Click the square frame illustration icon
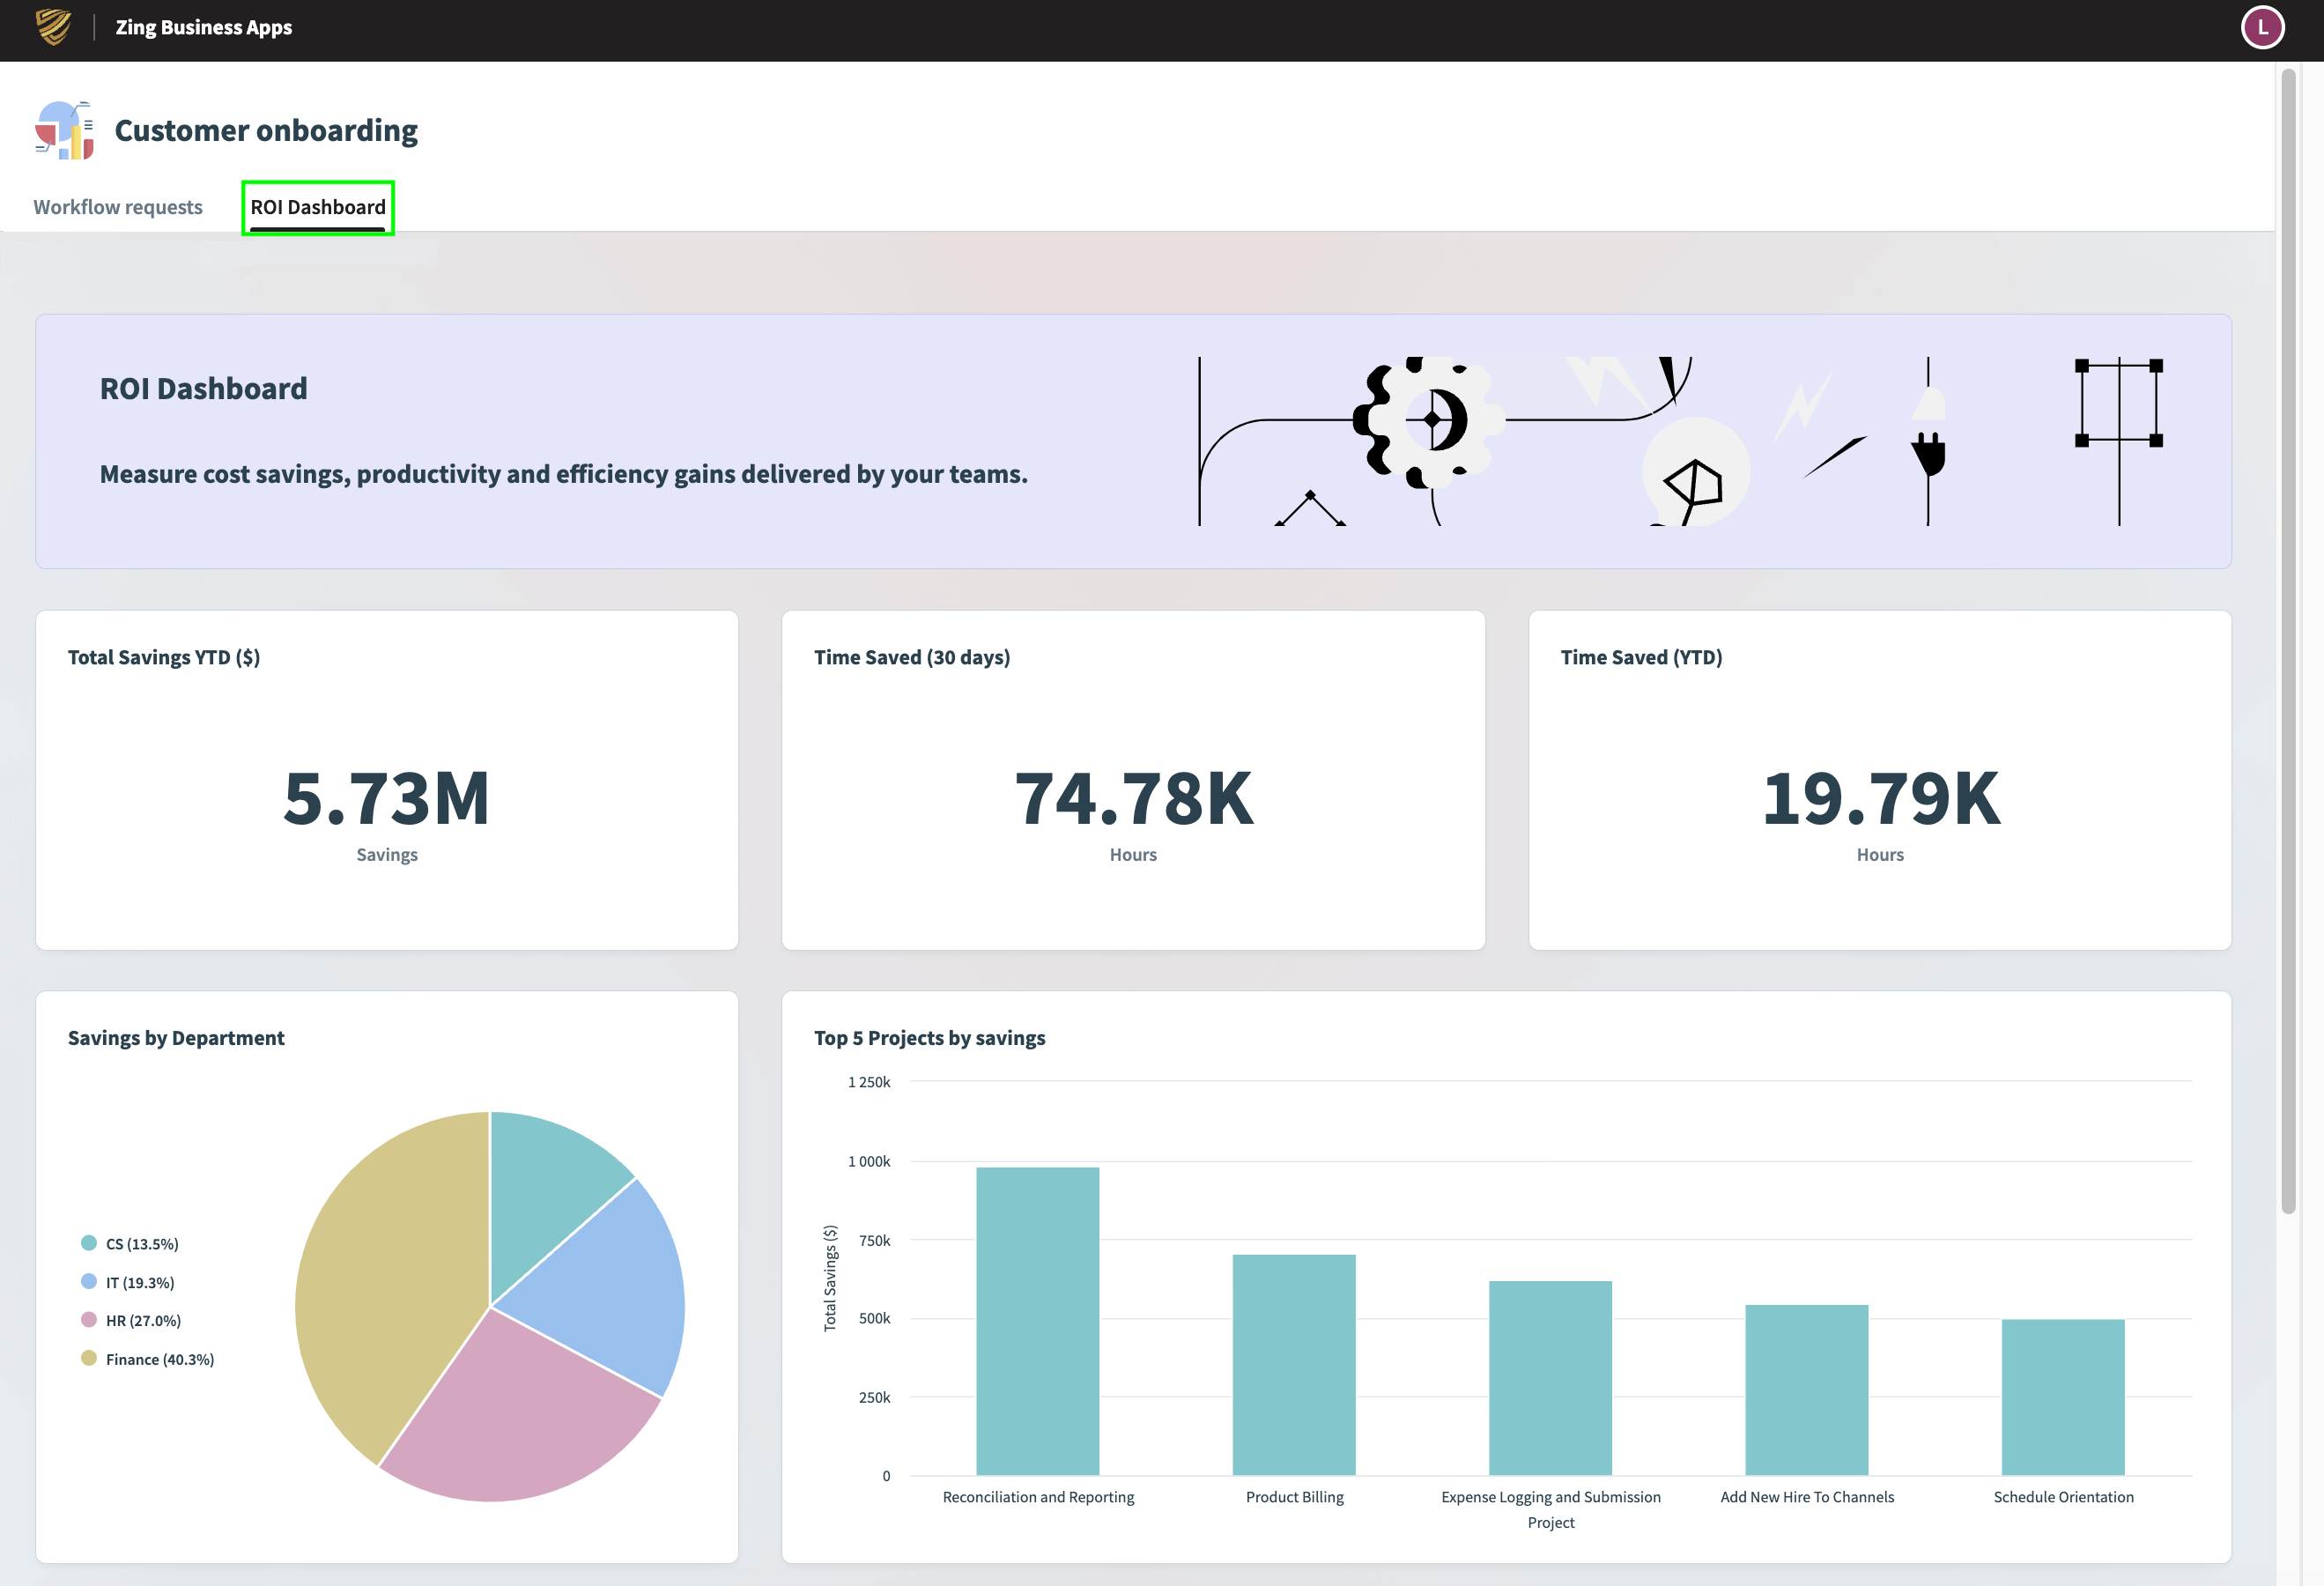Image resolution: width=2324 pixels, height=1586 pixels. pos(2118,403)
